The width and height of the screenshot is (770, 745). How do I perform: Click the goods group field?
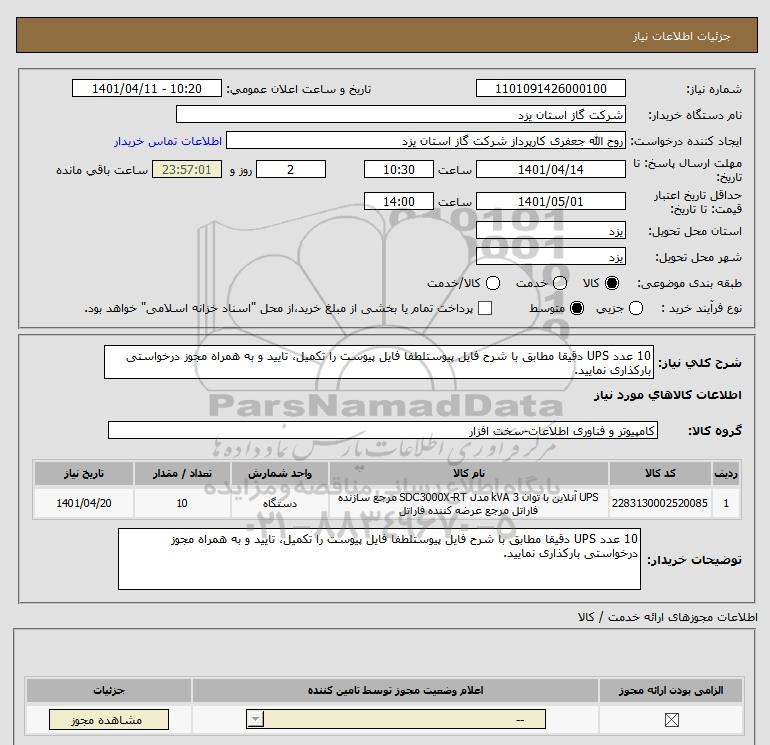(x=383, y=430)
